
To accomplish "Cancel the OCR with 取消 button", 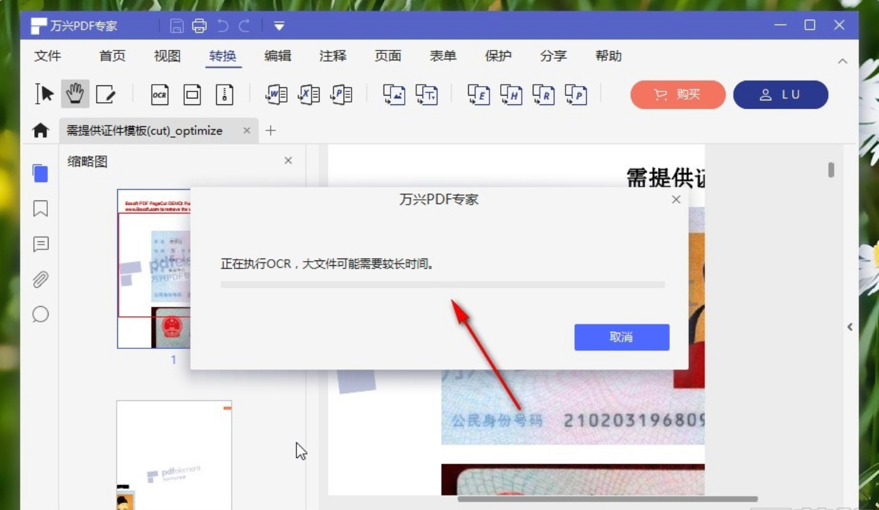I will pyautogui.click(x=622, y=337).
